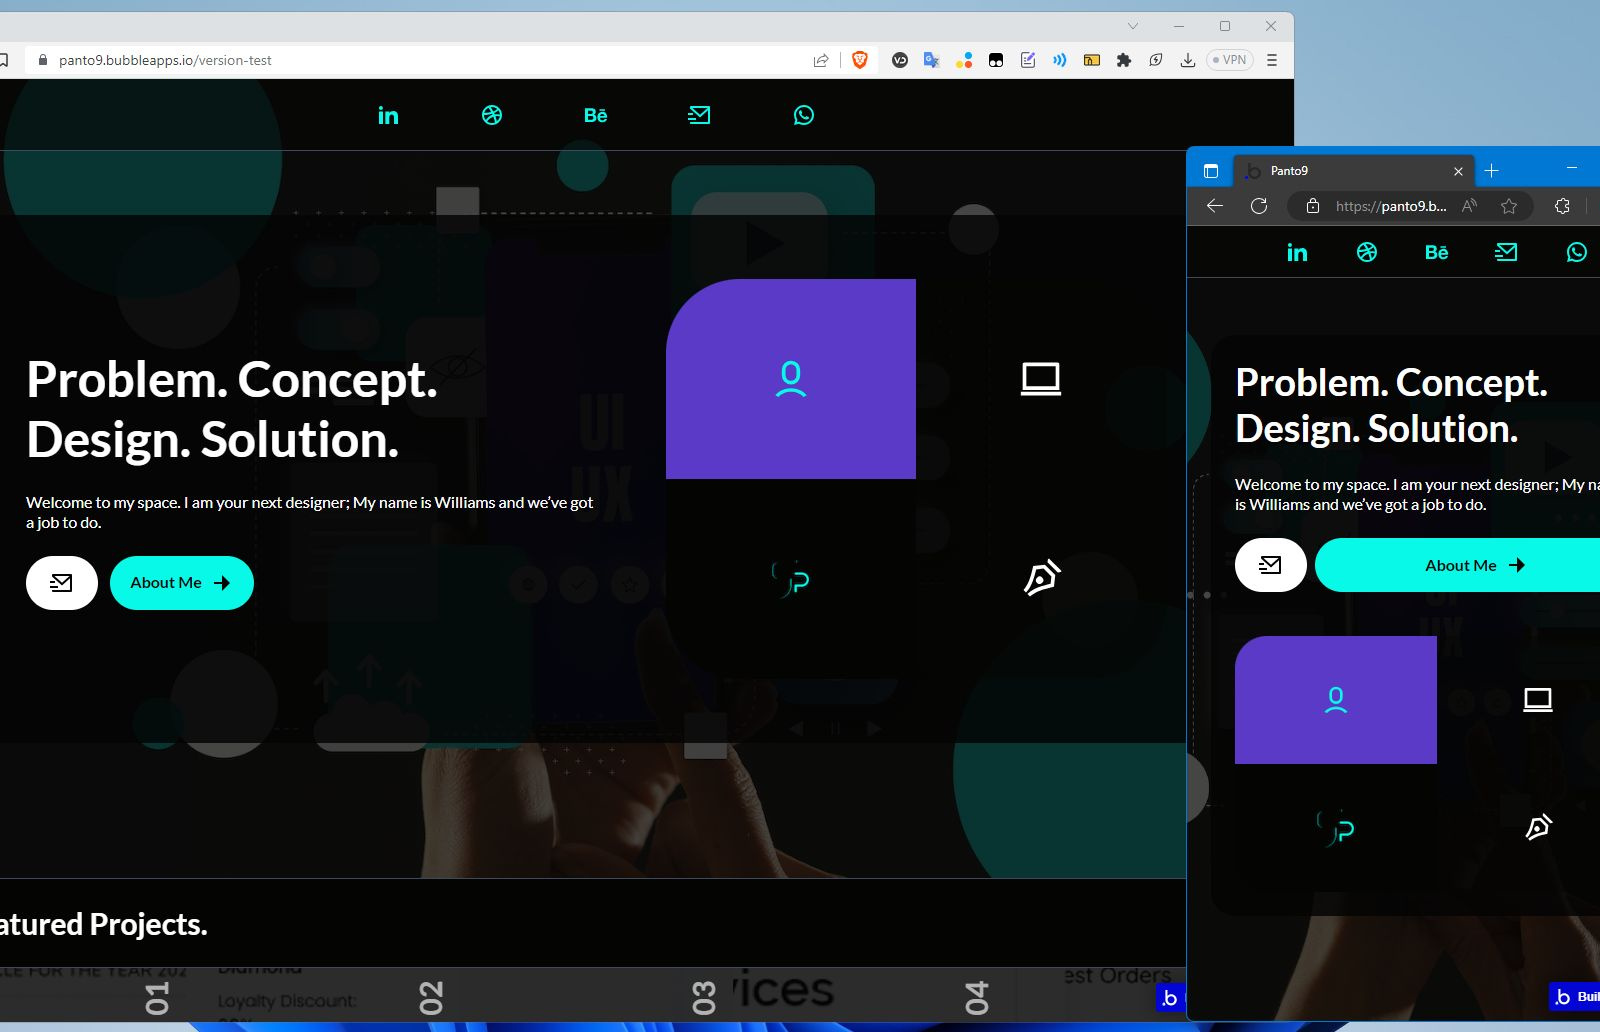The width and height of the screenshot is (1600, 1032).
Task: Open the LinkedIn profile icon
Action: [388, 115]
